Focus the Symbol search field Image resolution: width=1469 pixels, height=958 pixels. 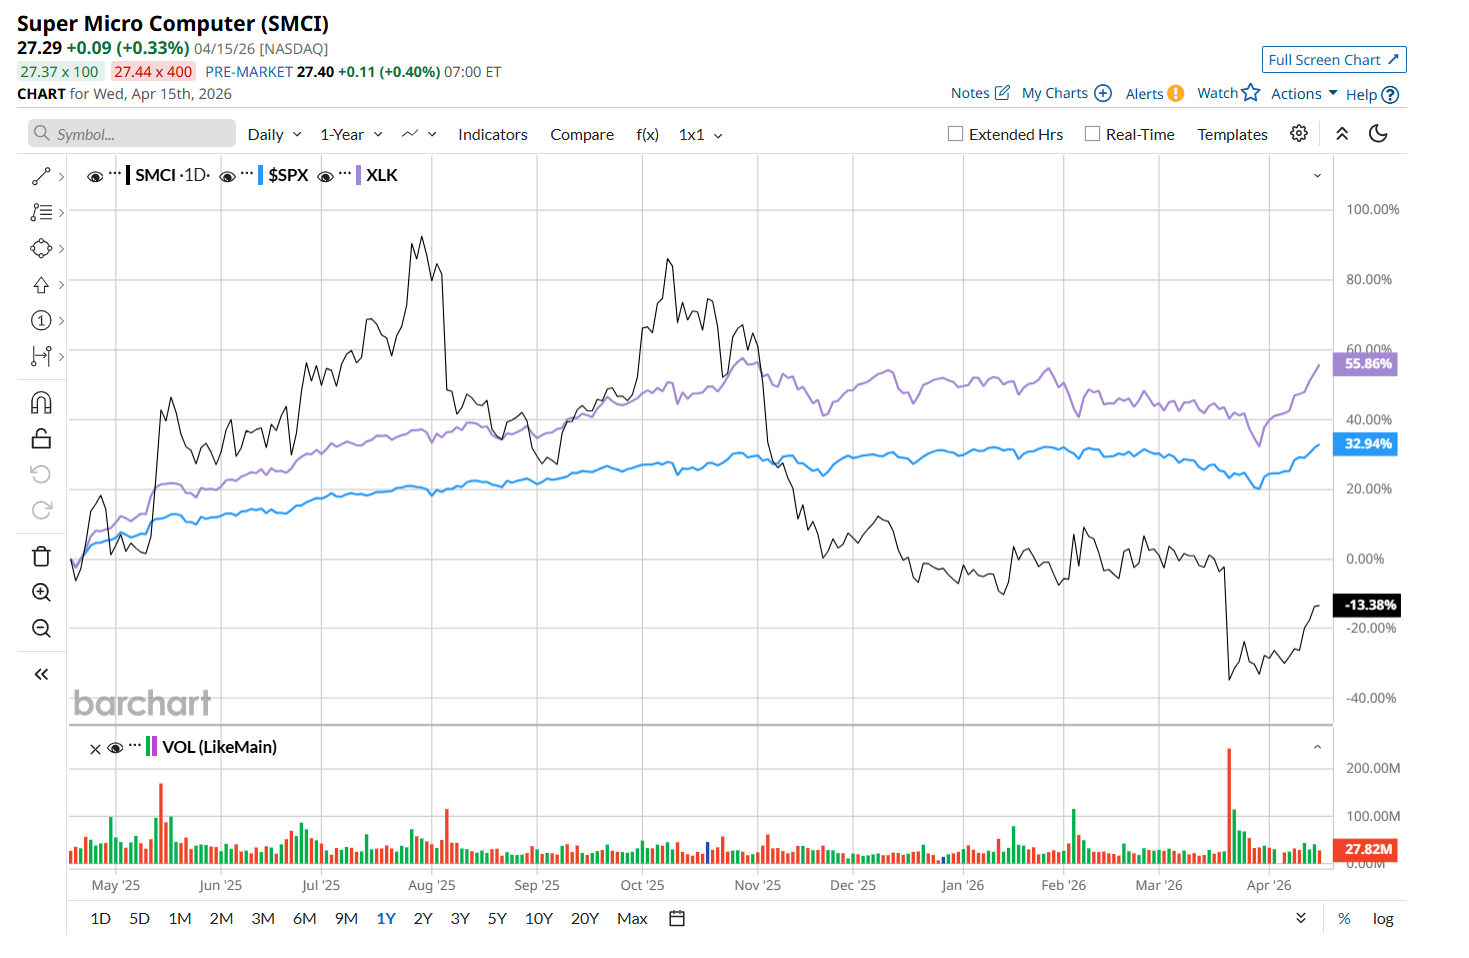click(132, 134)
